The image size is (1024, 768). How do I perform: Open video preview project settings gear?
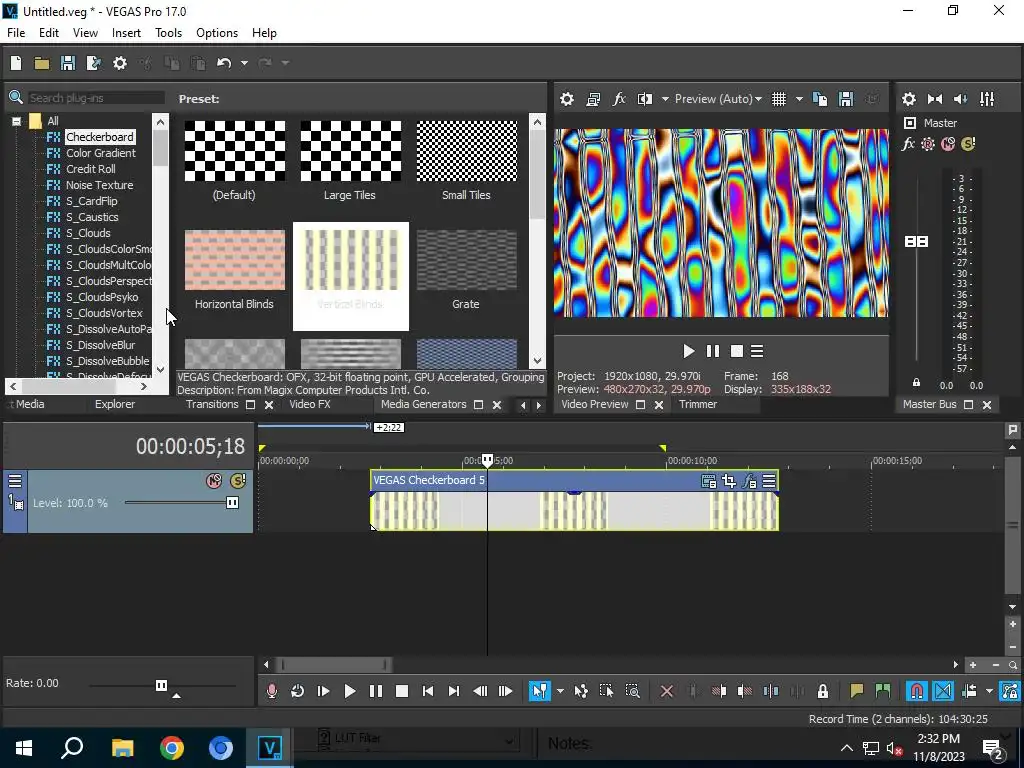click(567, 99)
